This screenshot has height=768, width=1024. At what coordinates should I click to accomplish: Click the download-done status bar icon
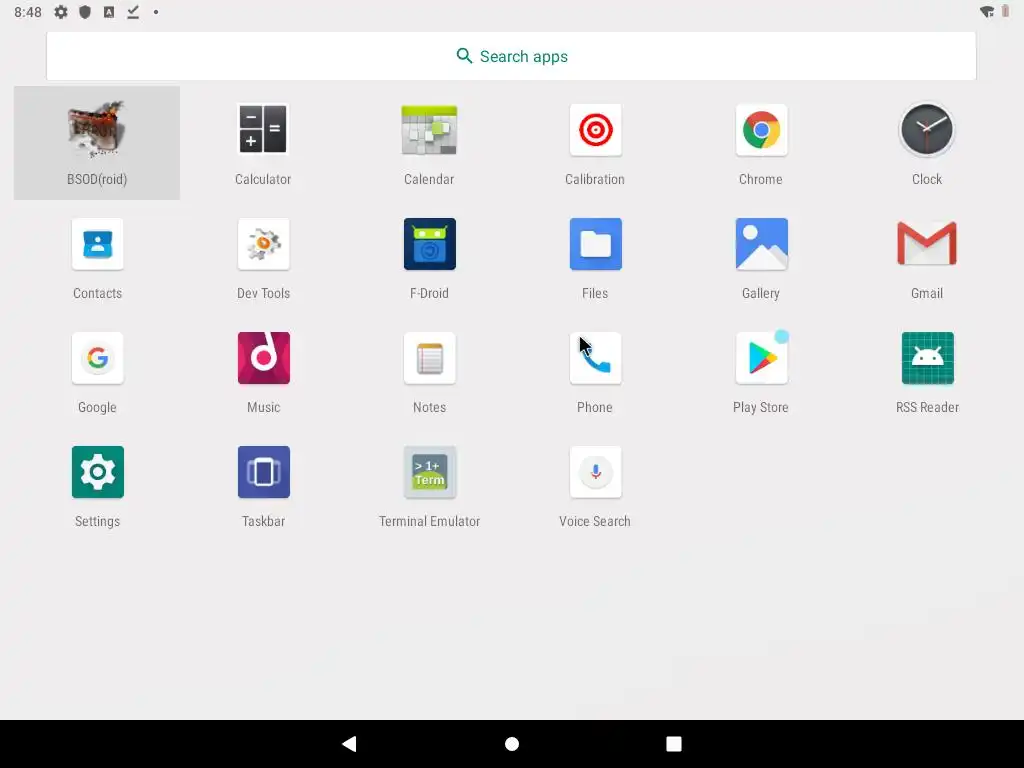click(x=133, y=12)
